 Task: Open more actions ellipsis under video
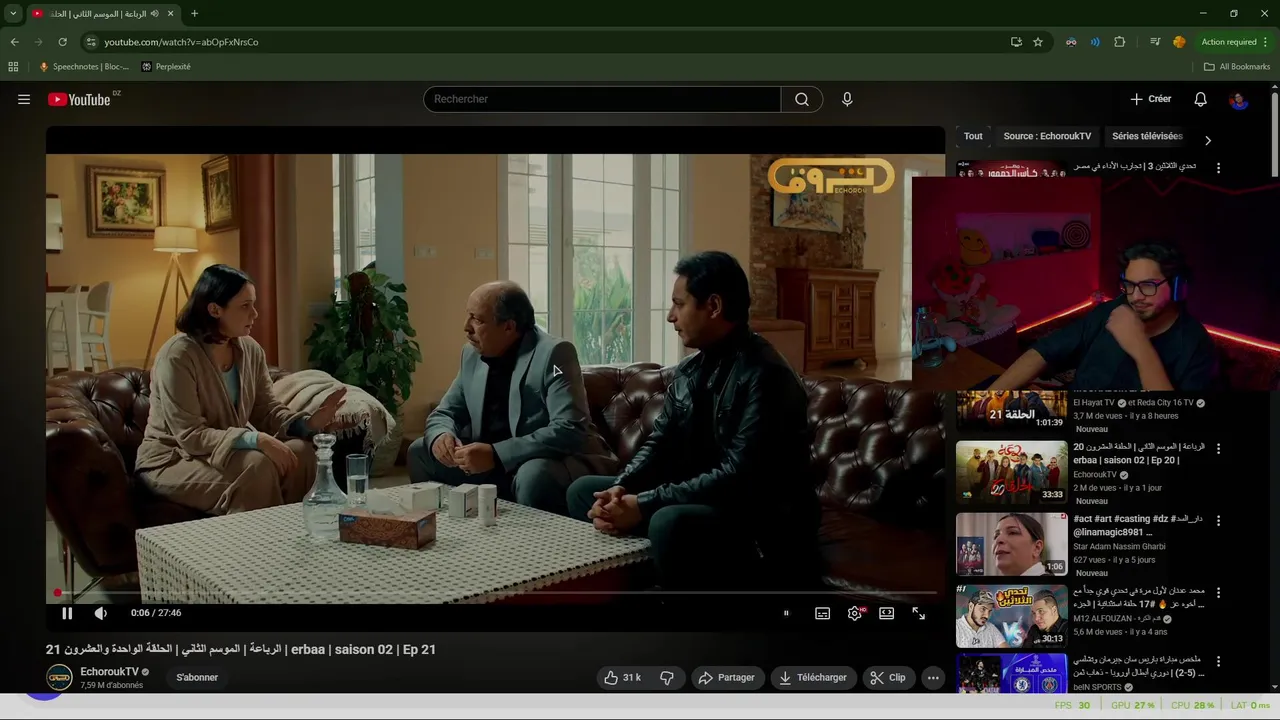pyautogui.click(x=933, y=677)
